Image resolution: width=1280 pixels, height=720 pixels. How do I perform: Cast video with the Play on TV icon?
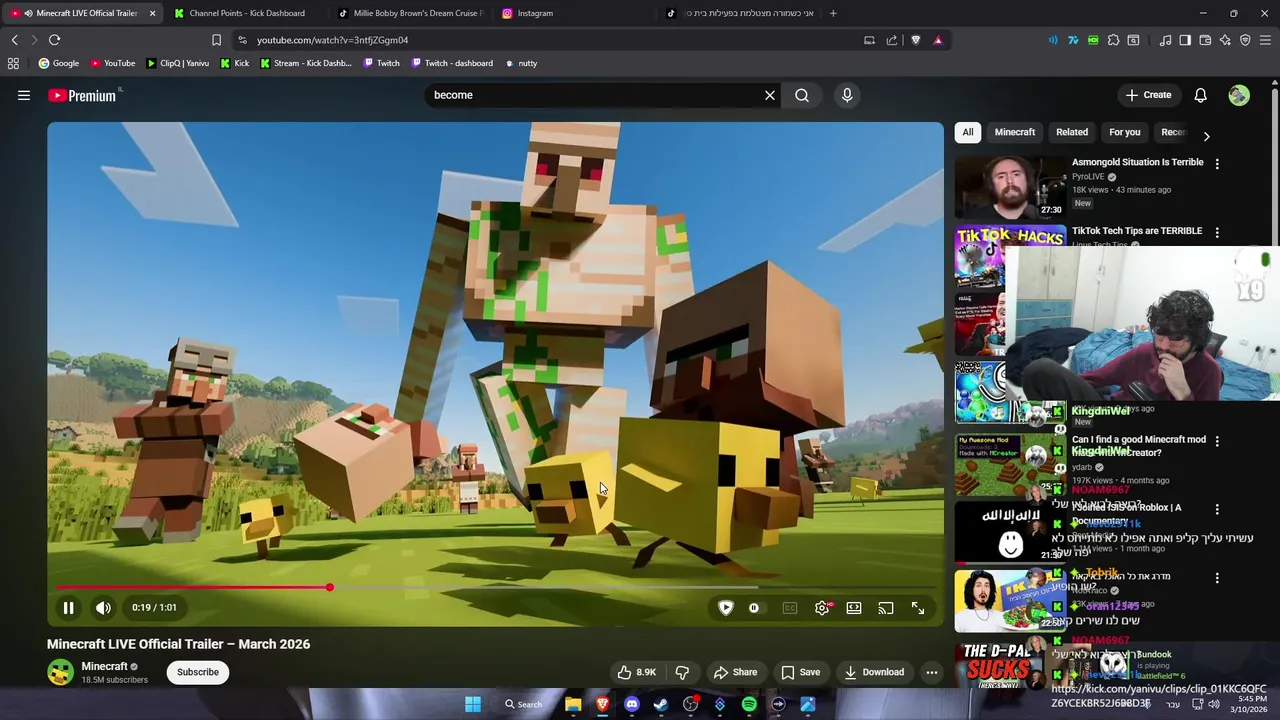pyautogui.click(x=886, y=608)
